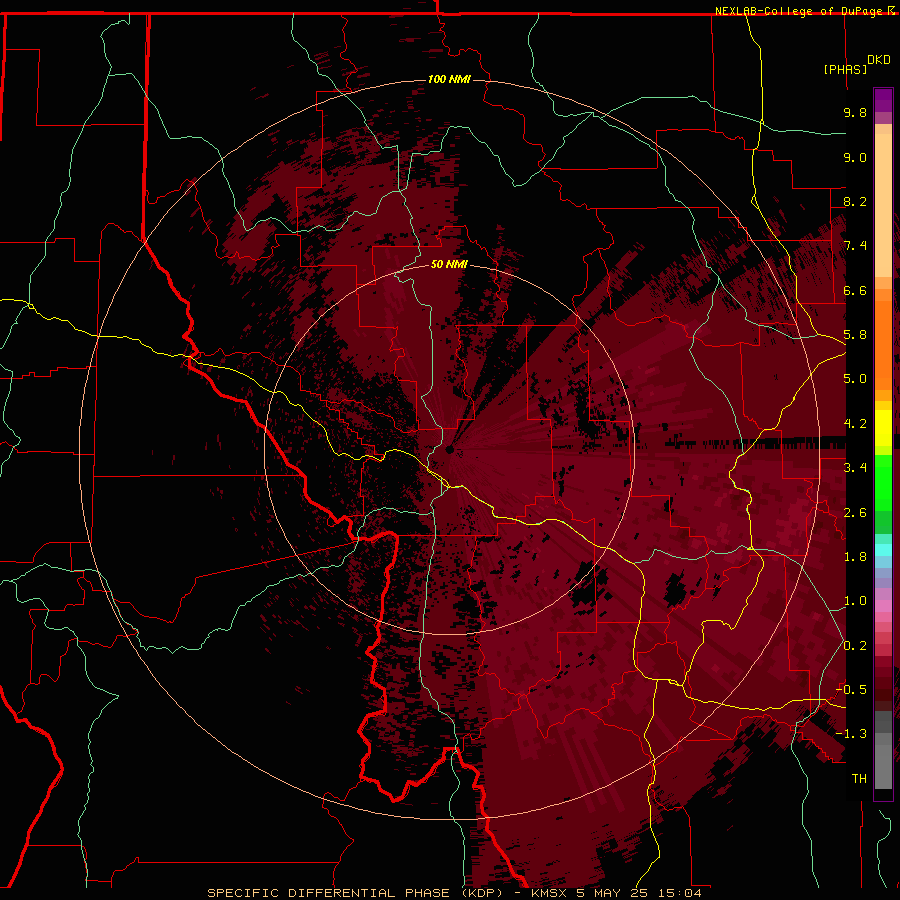The width and height of the screenshot is (900, 900).
Task: Click the 50 NMI range ring label
Action: click(449, 264)
